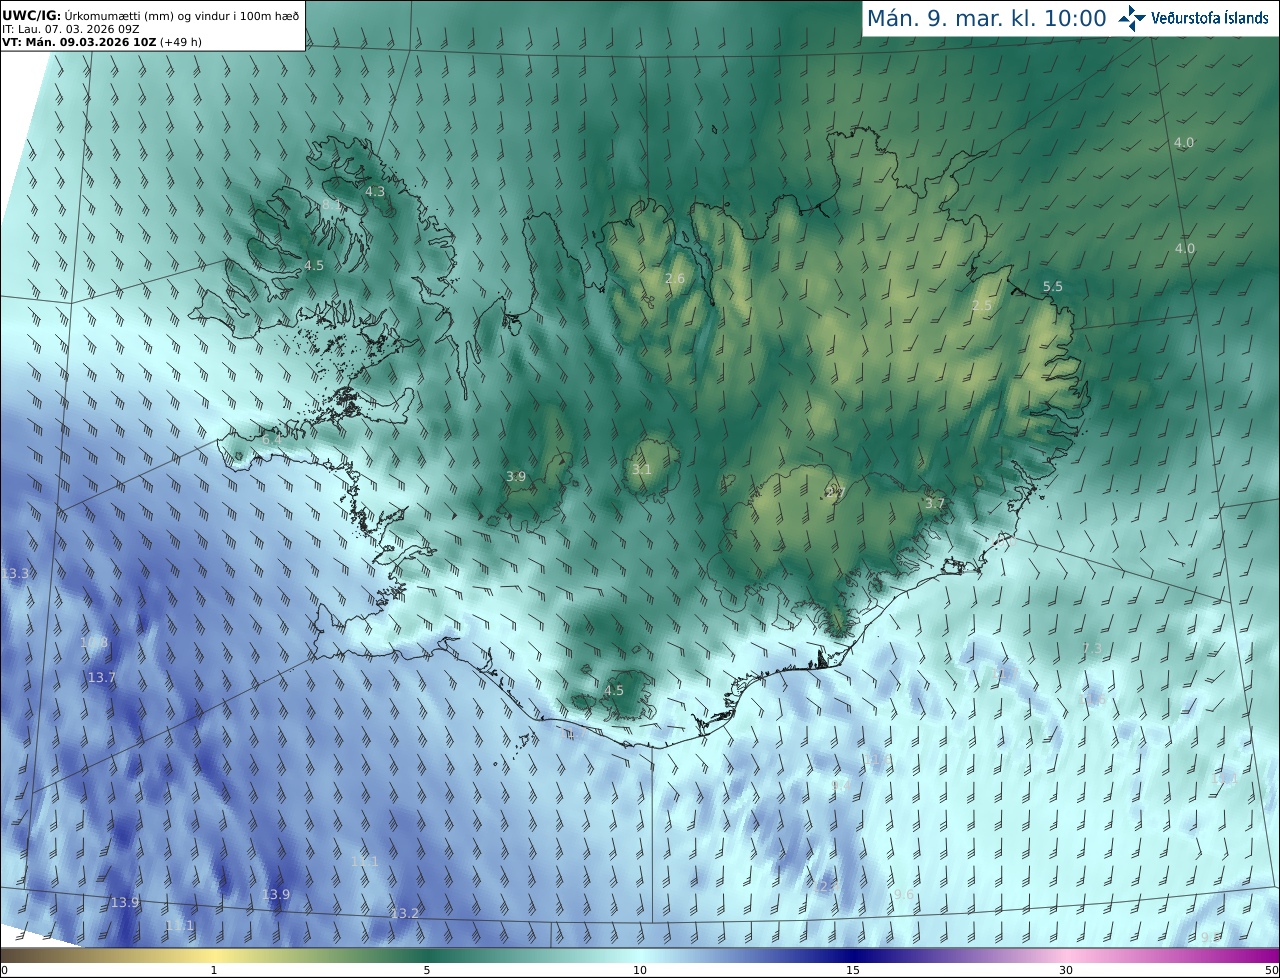1280x978 pixels.
Task: Click the 1 tick label on the color scale
Action: 214,970
